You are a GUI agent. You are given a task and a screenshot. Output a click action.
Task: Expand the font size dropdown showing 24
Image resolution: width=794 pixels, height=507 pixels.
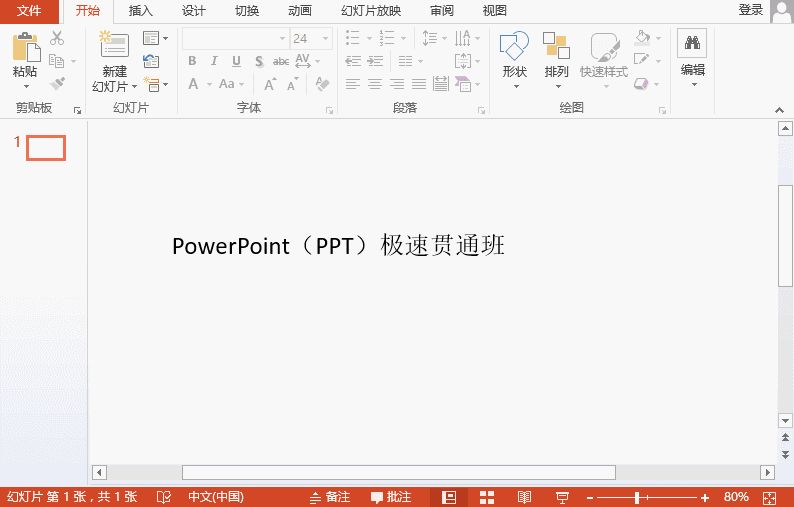pyautogui.click(x=326, y=39)
